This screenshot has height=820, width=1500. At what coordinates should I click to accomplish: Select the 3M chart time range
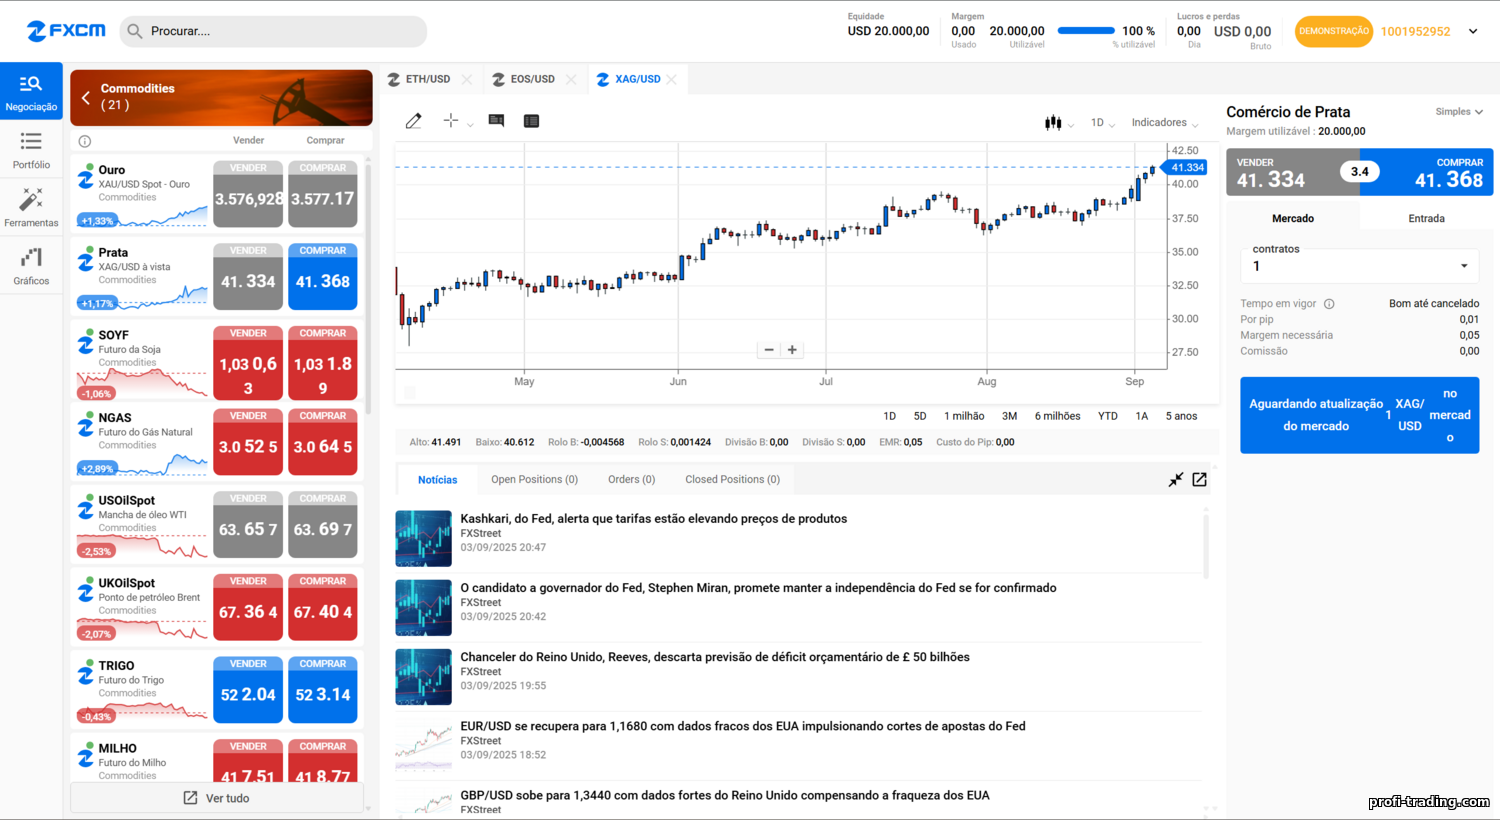[x=1009, y=416]
